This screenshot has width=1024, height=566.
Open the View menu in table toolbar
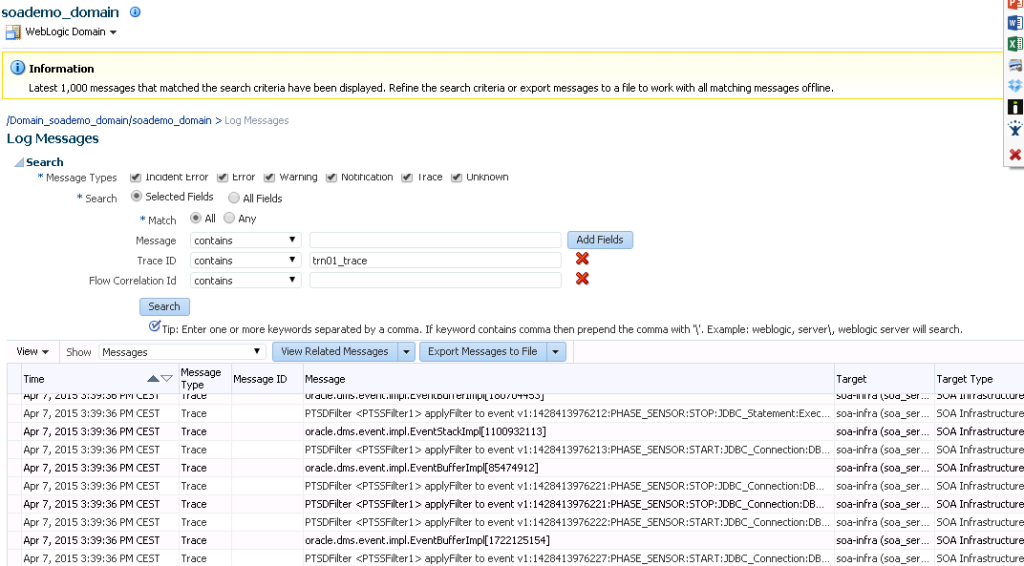coord(33,352)
